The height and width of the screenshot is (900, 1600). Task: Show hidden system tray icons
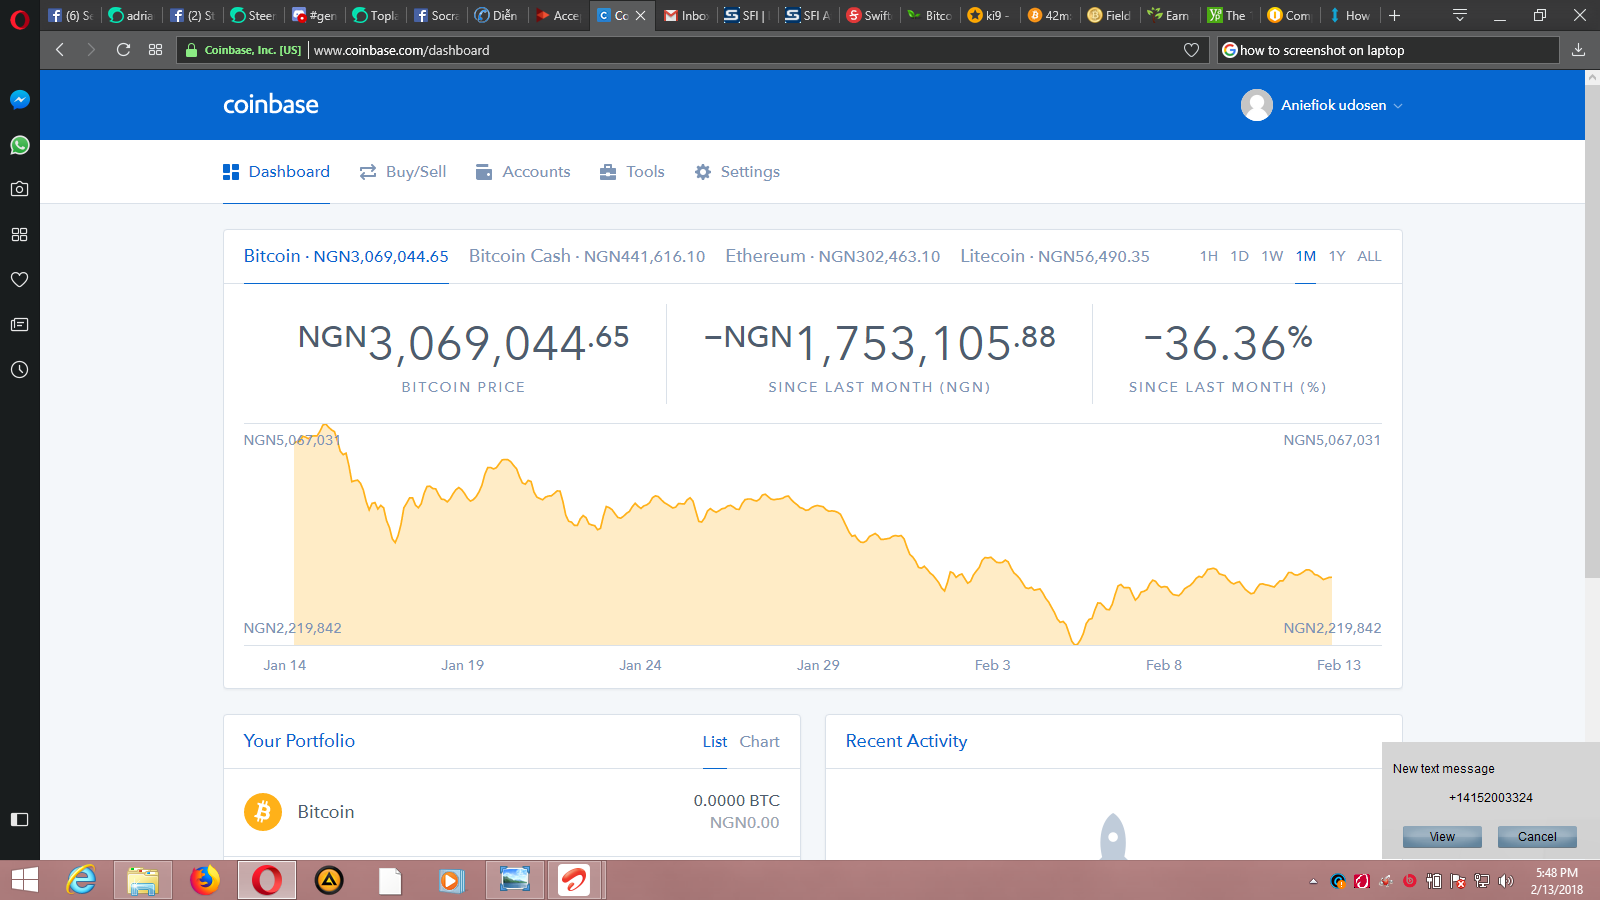tap(1313, 881)
